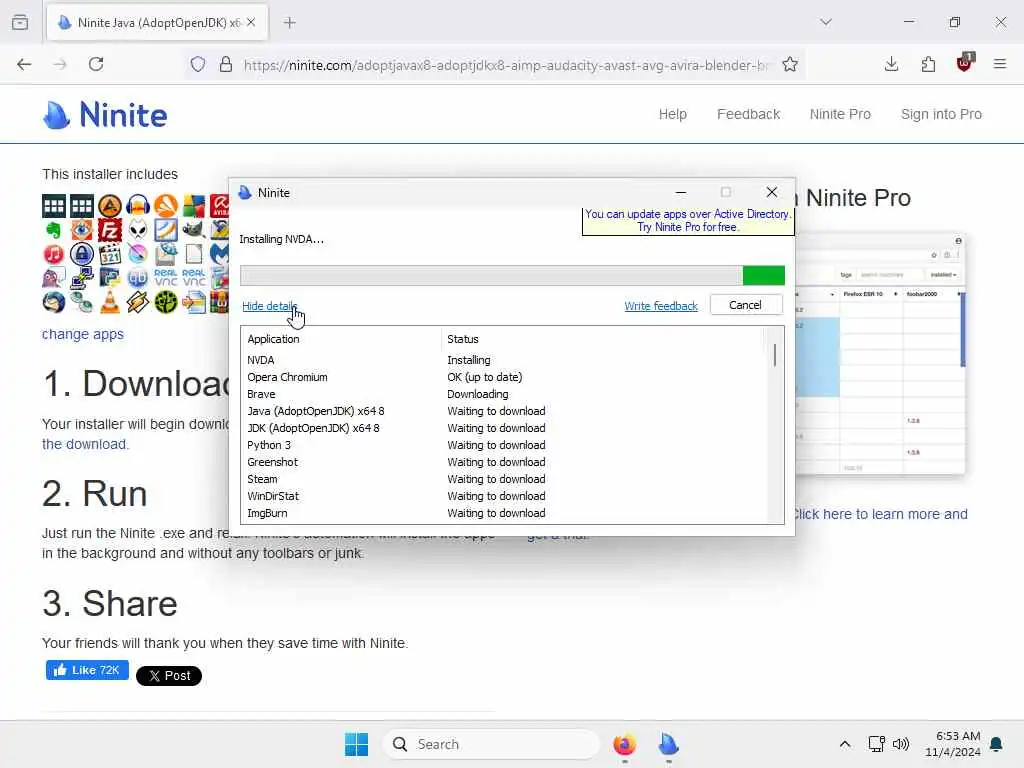The image size is (1024, 768).
Task: Click the AIMP app icon
Action: point(110,206)
